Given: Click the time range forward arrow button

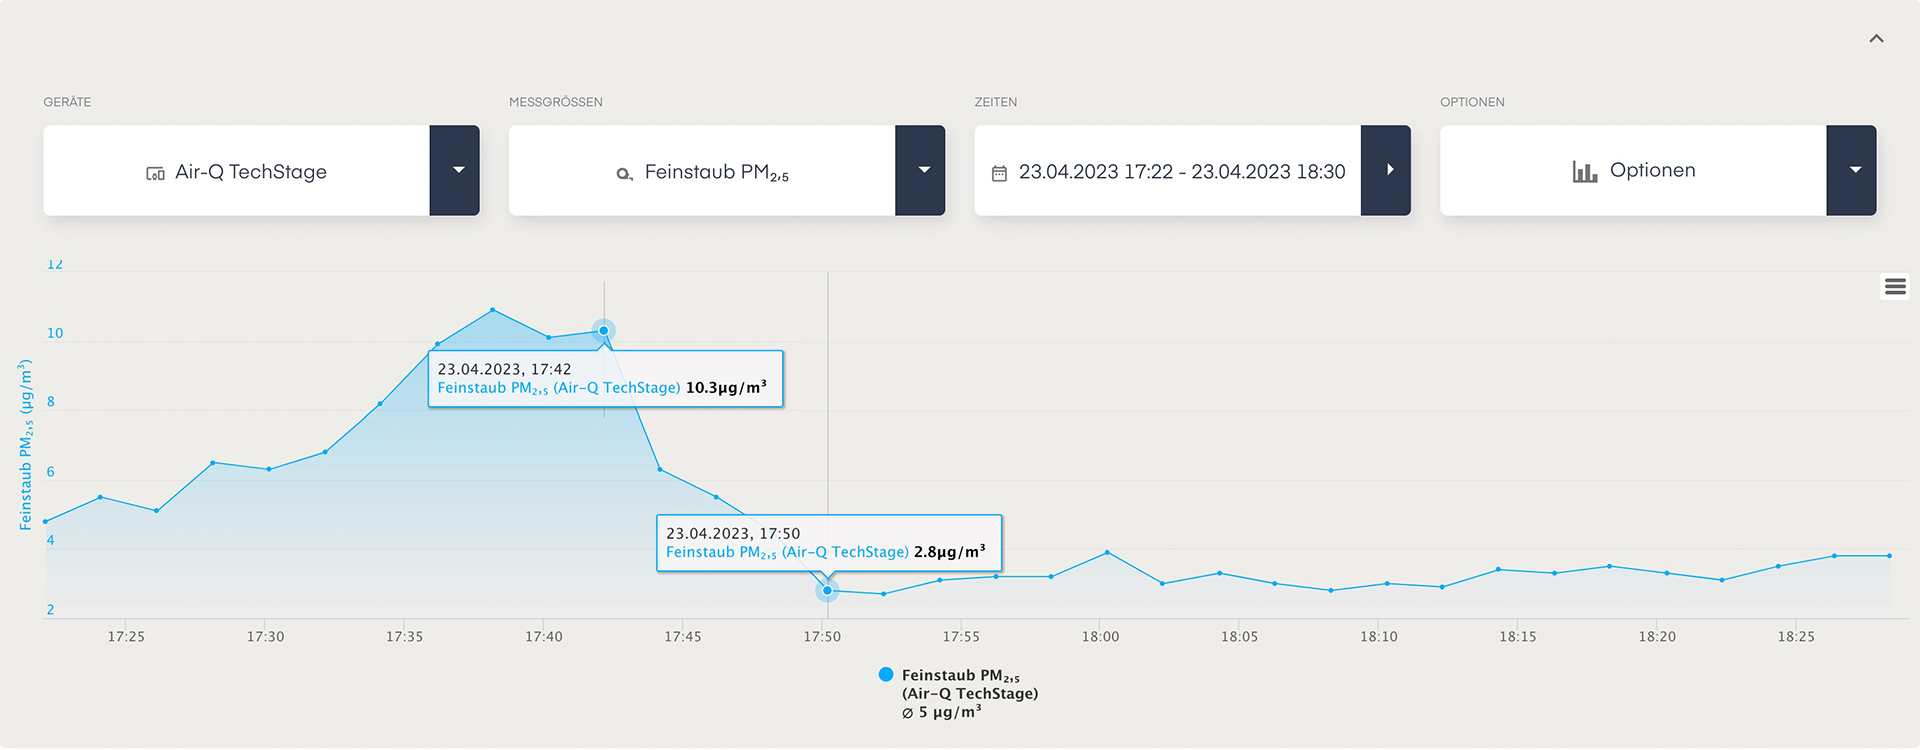Looking at the screenshot, I should pos(1386,170).
